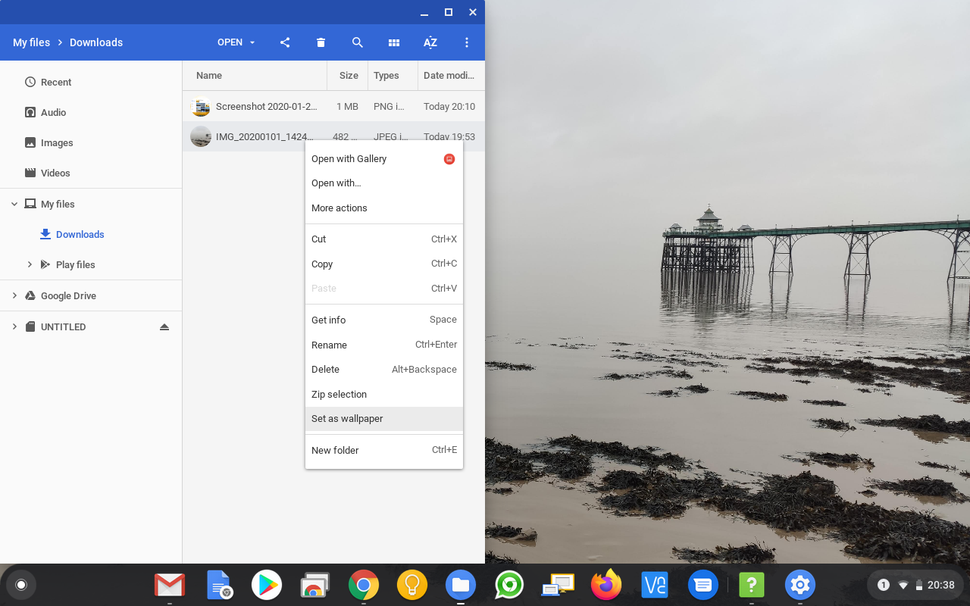The image size is (970, 606).
Task: Open the OPEN dropdown in the toolbar
Action: [x=235, y=42]
